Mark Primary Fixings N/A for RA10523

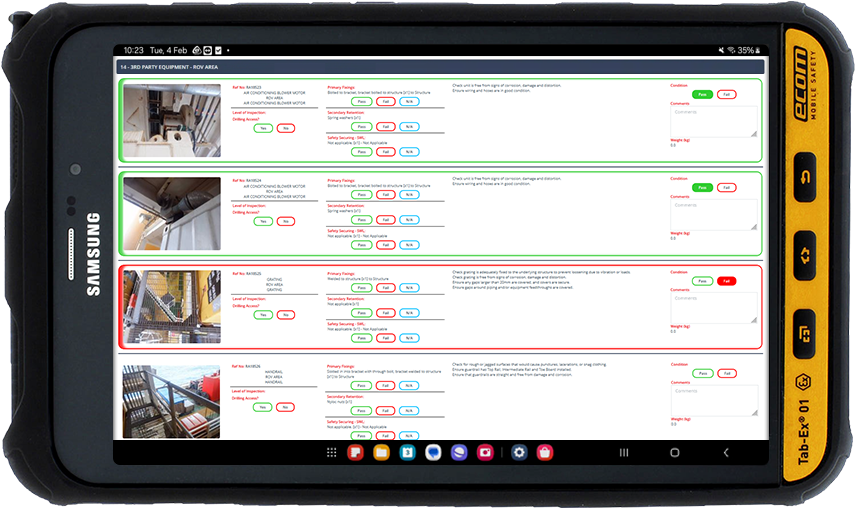(x=409, y=102)
